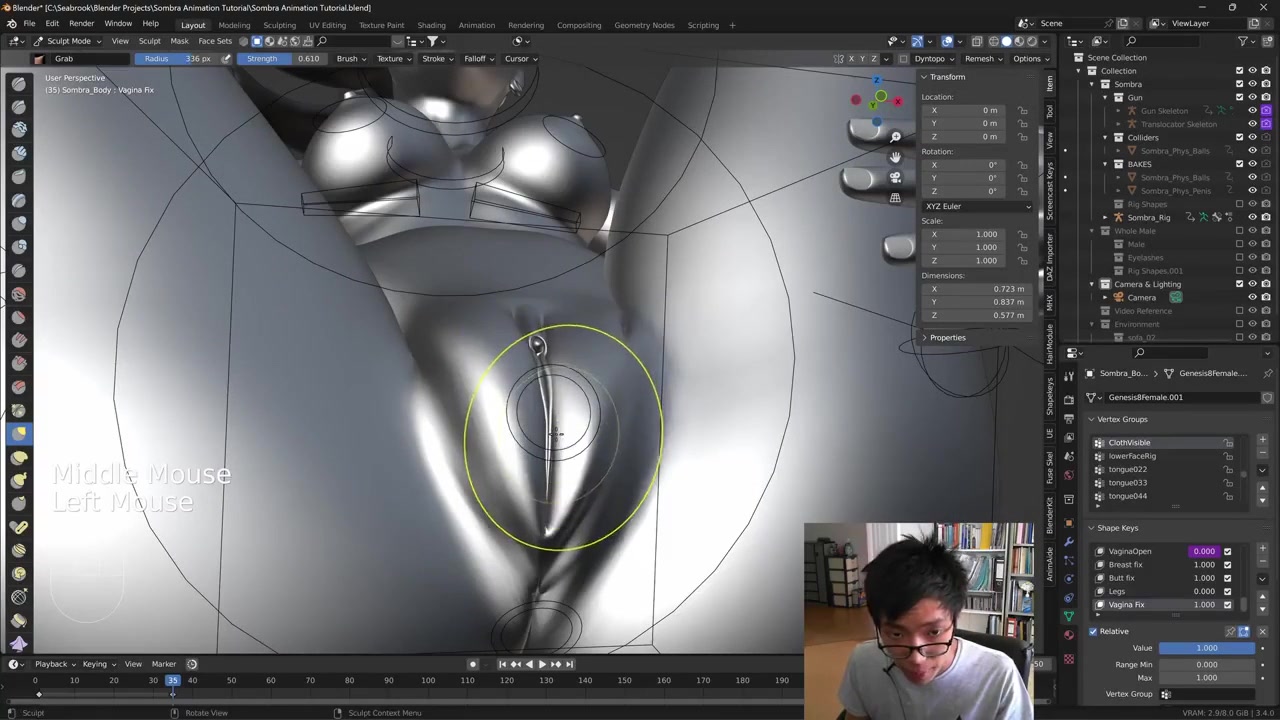Click the brush Strength slider
The image size is (1280, 720).
click(283, 58)
